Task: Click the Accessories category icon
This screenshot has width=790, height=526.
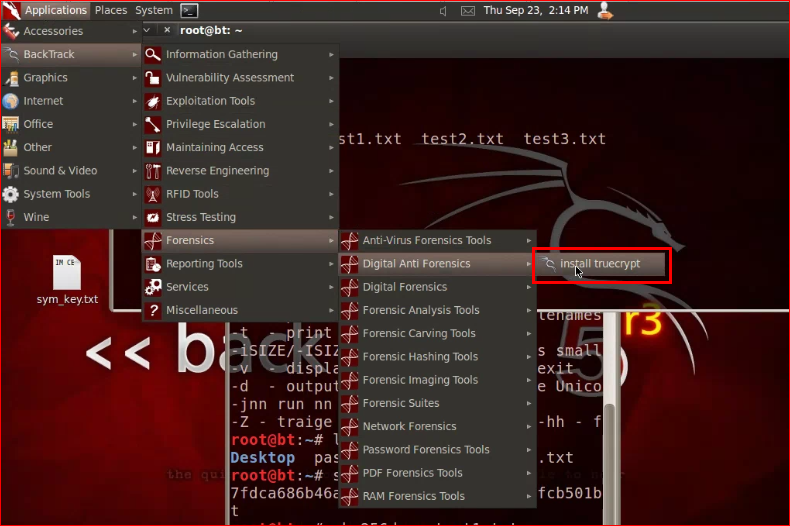Action: coord(11,31)
